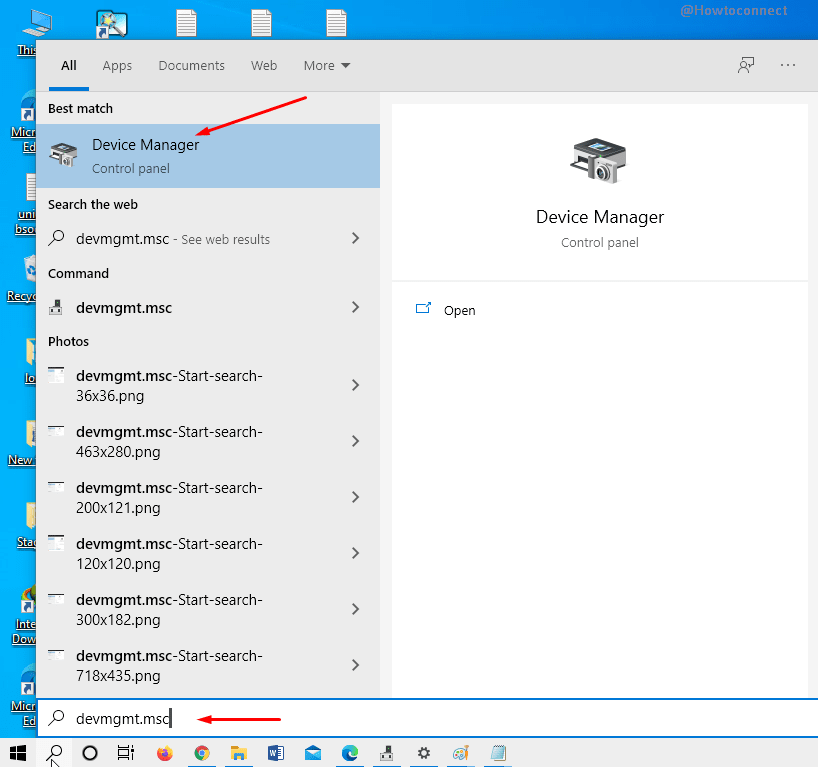Image resolution: width=818 pixels, height=767 pixels.
Task: Expand chevron for the 300x182.png photo
Action: click(x=355, y=609)
